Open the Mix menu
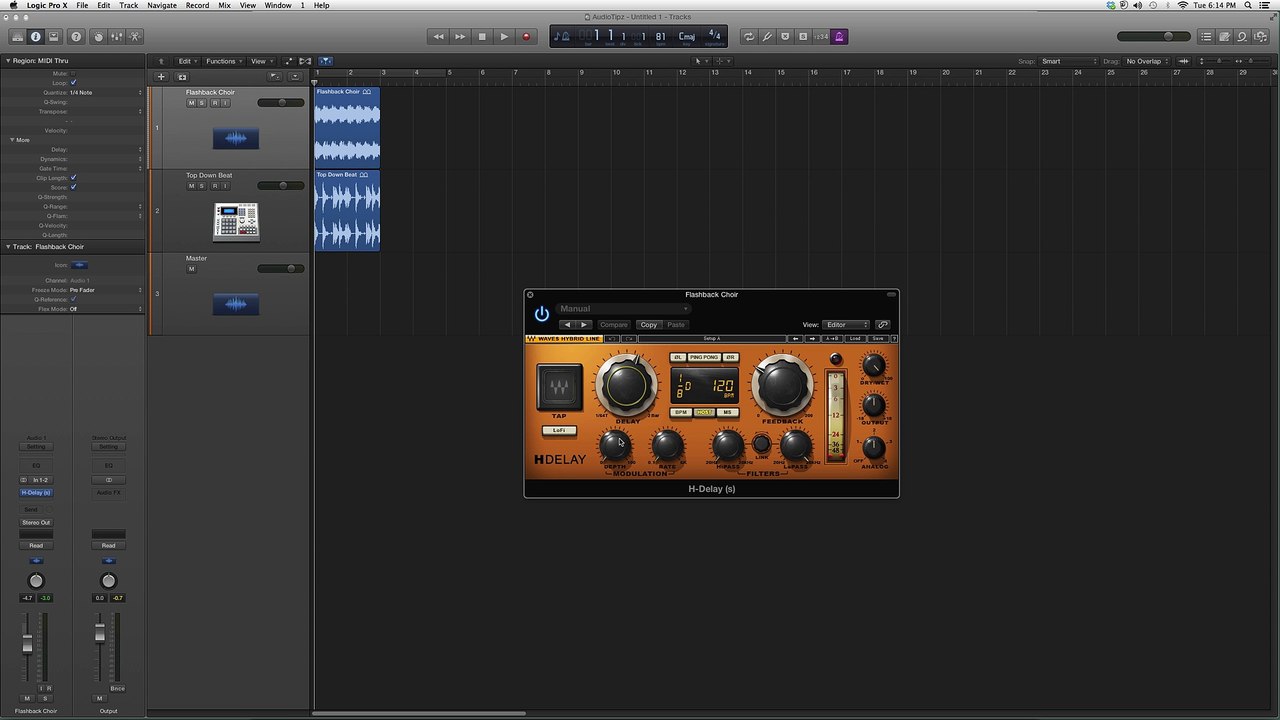Image resolution: width=1280 pixels, height=720 pixels. pos(224,5)
